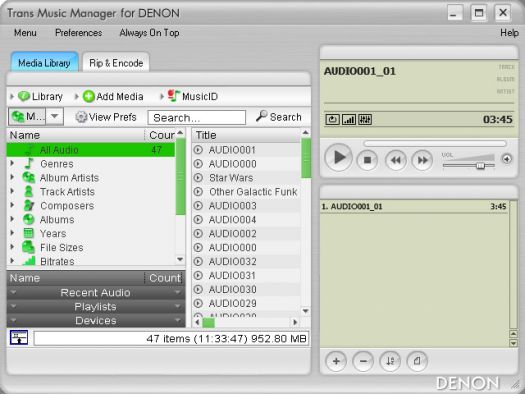Click the playlist sort button
The image size is (525, 394).
coord(390,361)
